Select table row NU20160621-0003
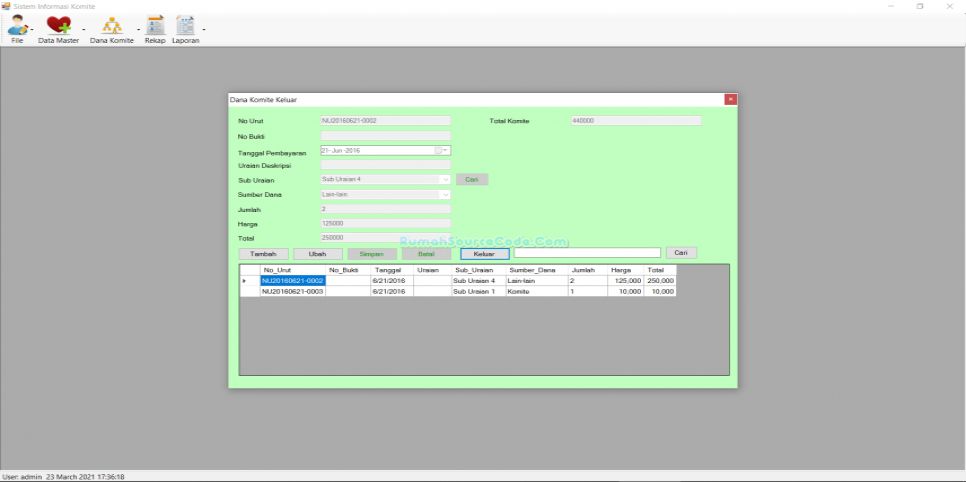The width and height of the screenshot is (966, 482). tap(292, 292)
